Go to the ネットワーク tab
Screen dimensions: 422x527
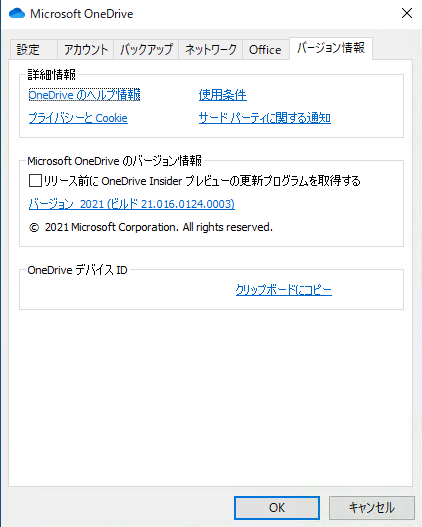click(210, 49)
